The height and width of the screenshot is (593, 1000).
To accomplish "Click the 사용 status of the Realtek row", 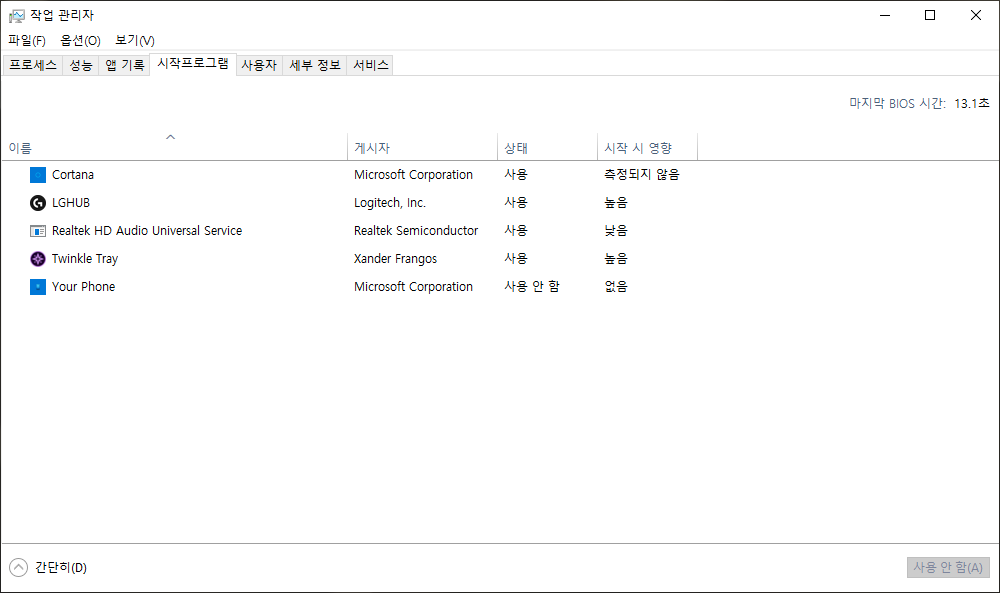I will pos(516,231).
